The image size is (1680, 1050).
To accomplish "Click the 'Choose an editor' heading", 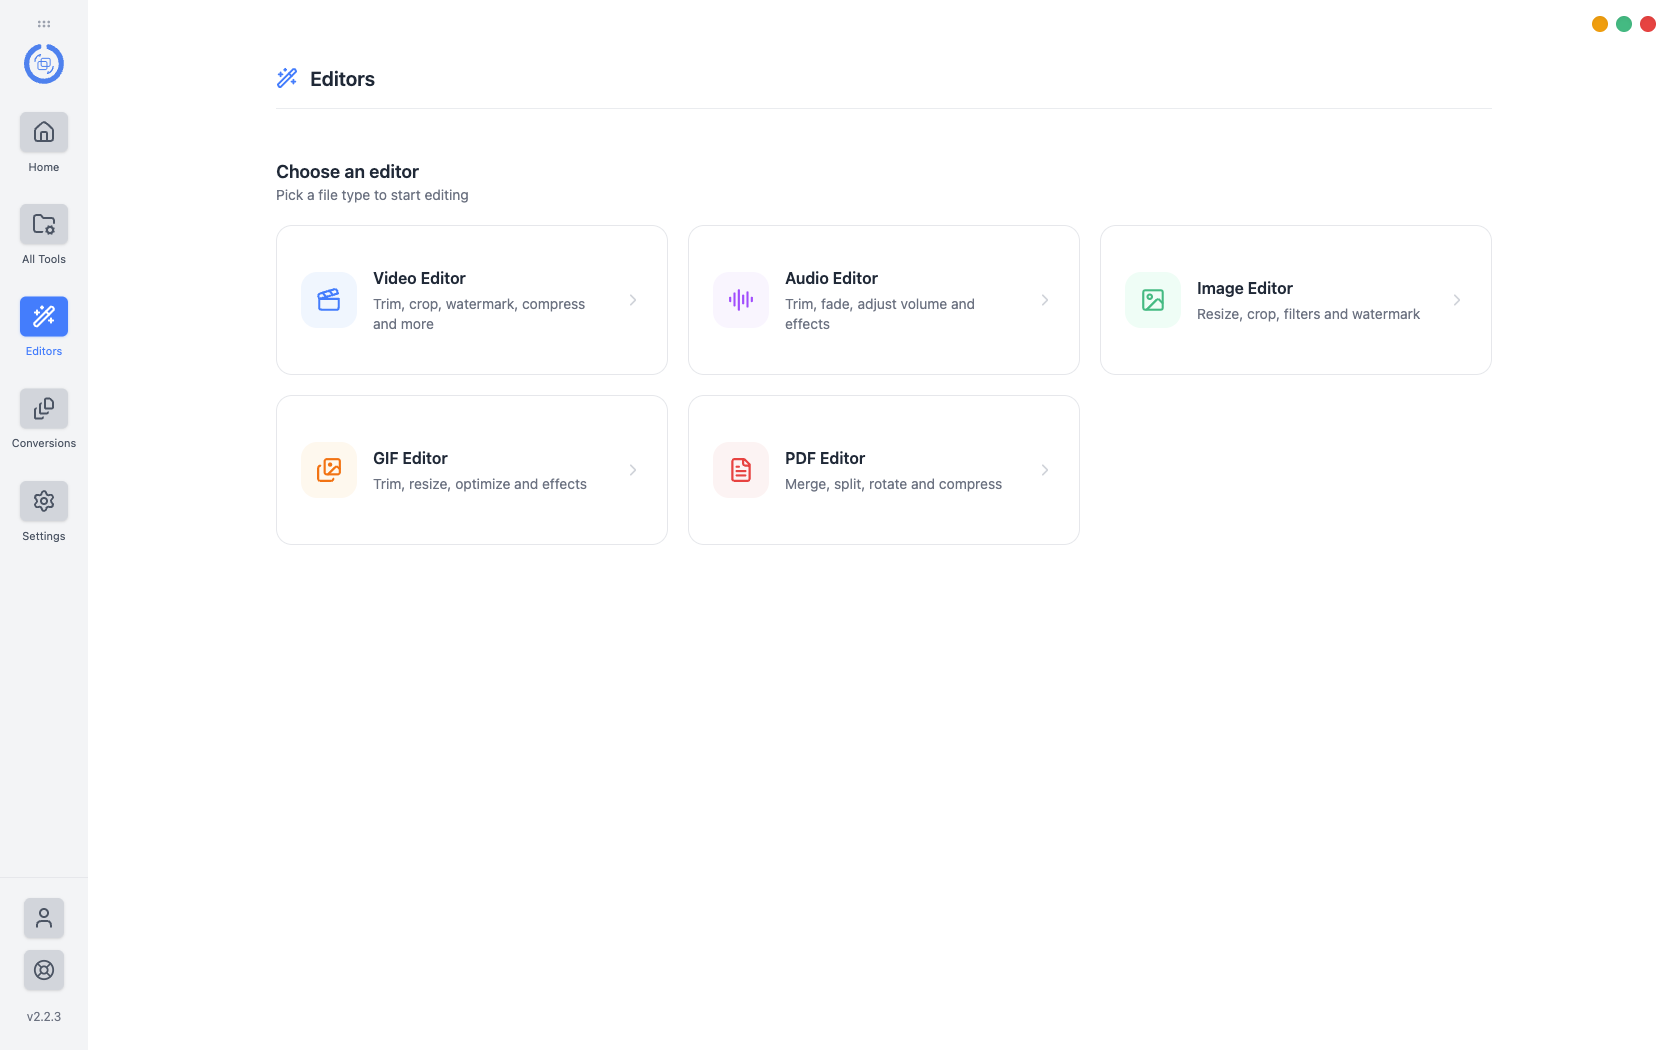I will tap(347, 171).
